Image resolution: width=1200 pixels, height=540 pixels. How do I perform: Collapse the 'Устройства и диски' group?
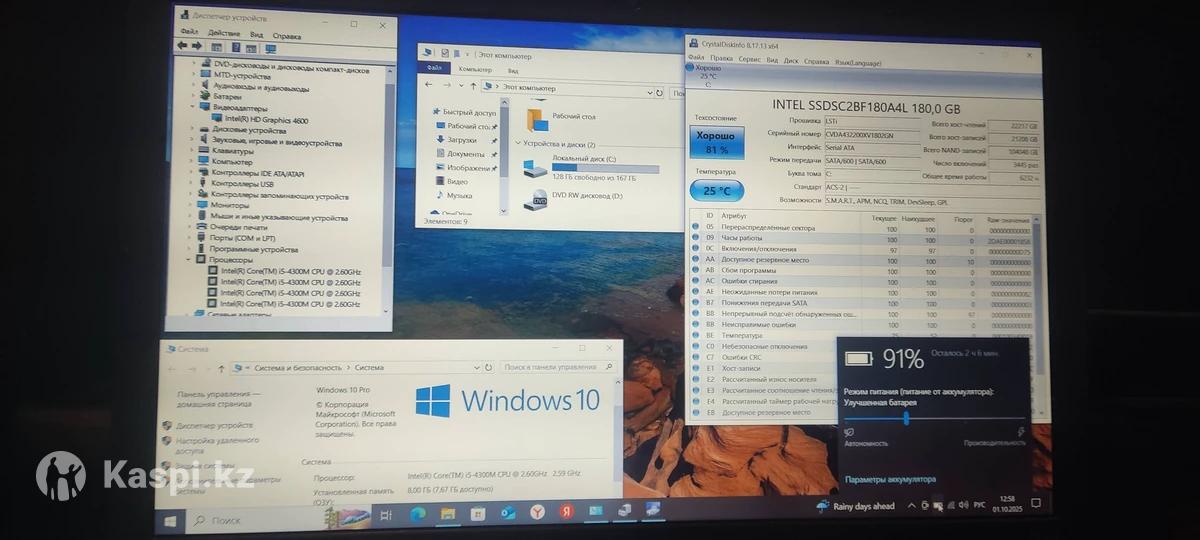point(517,144)
